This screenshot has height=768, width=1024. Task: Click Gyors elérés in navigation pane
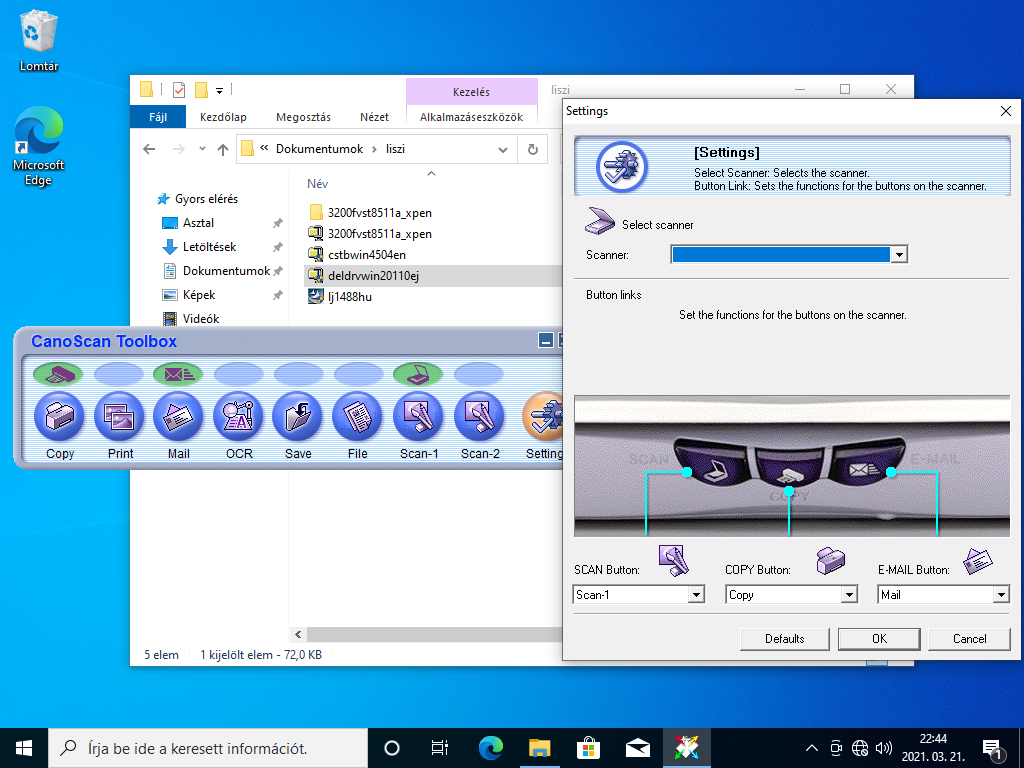point(206,199)
